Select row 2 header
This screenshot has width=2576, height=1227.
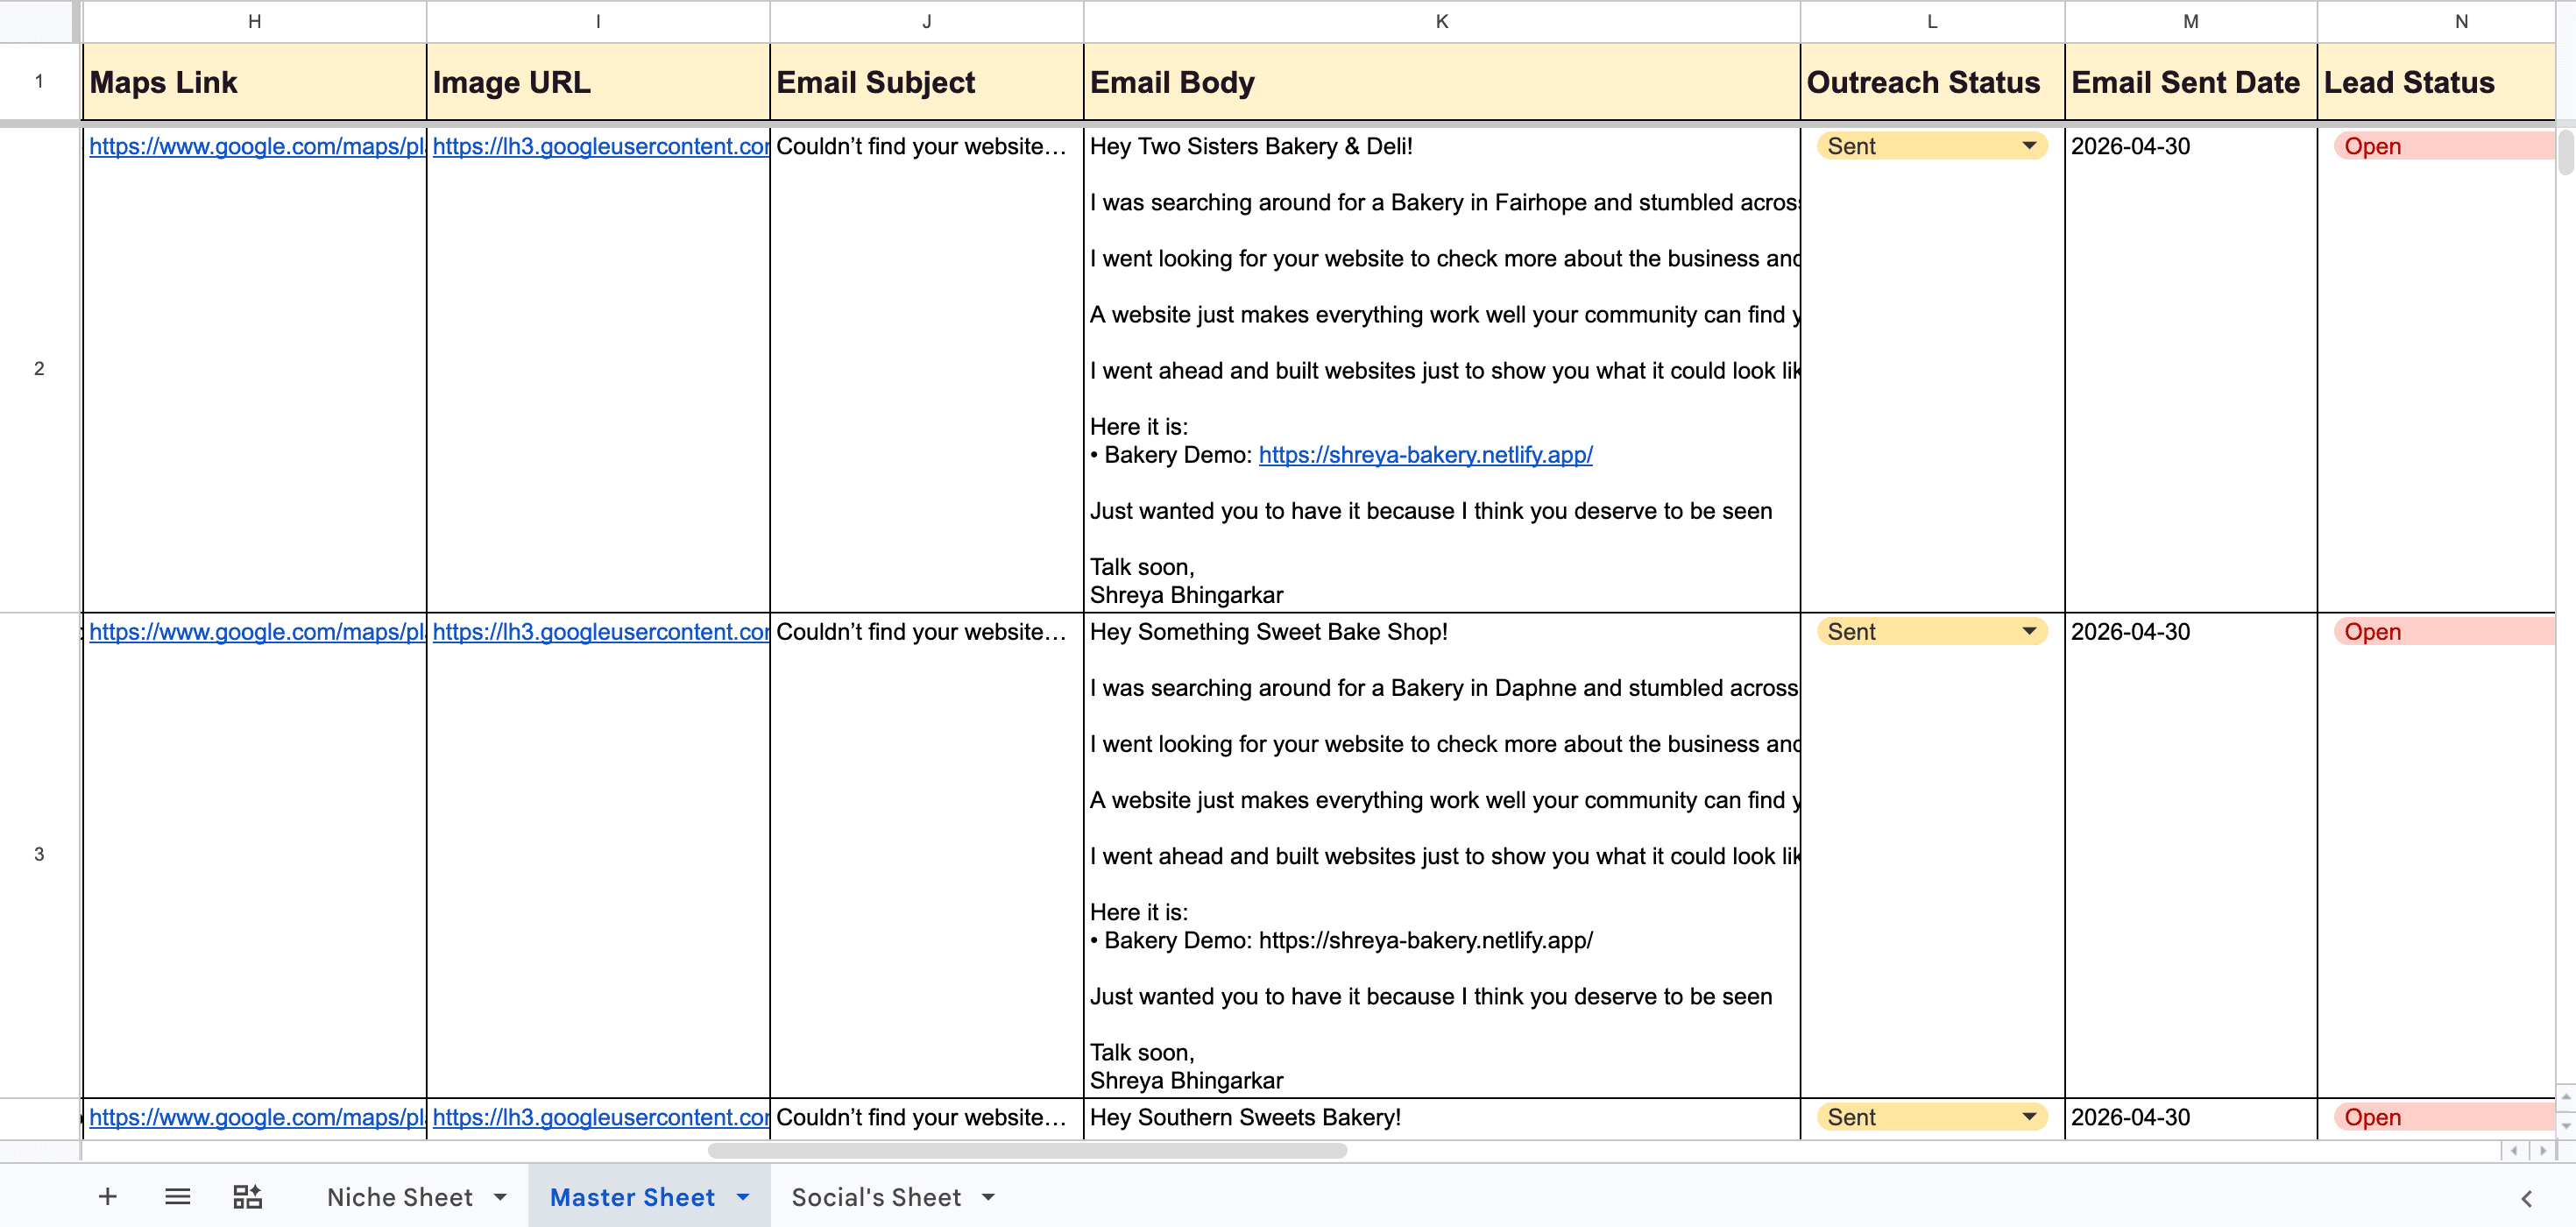pyautogui.click(x=39, y=369)
